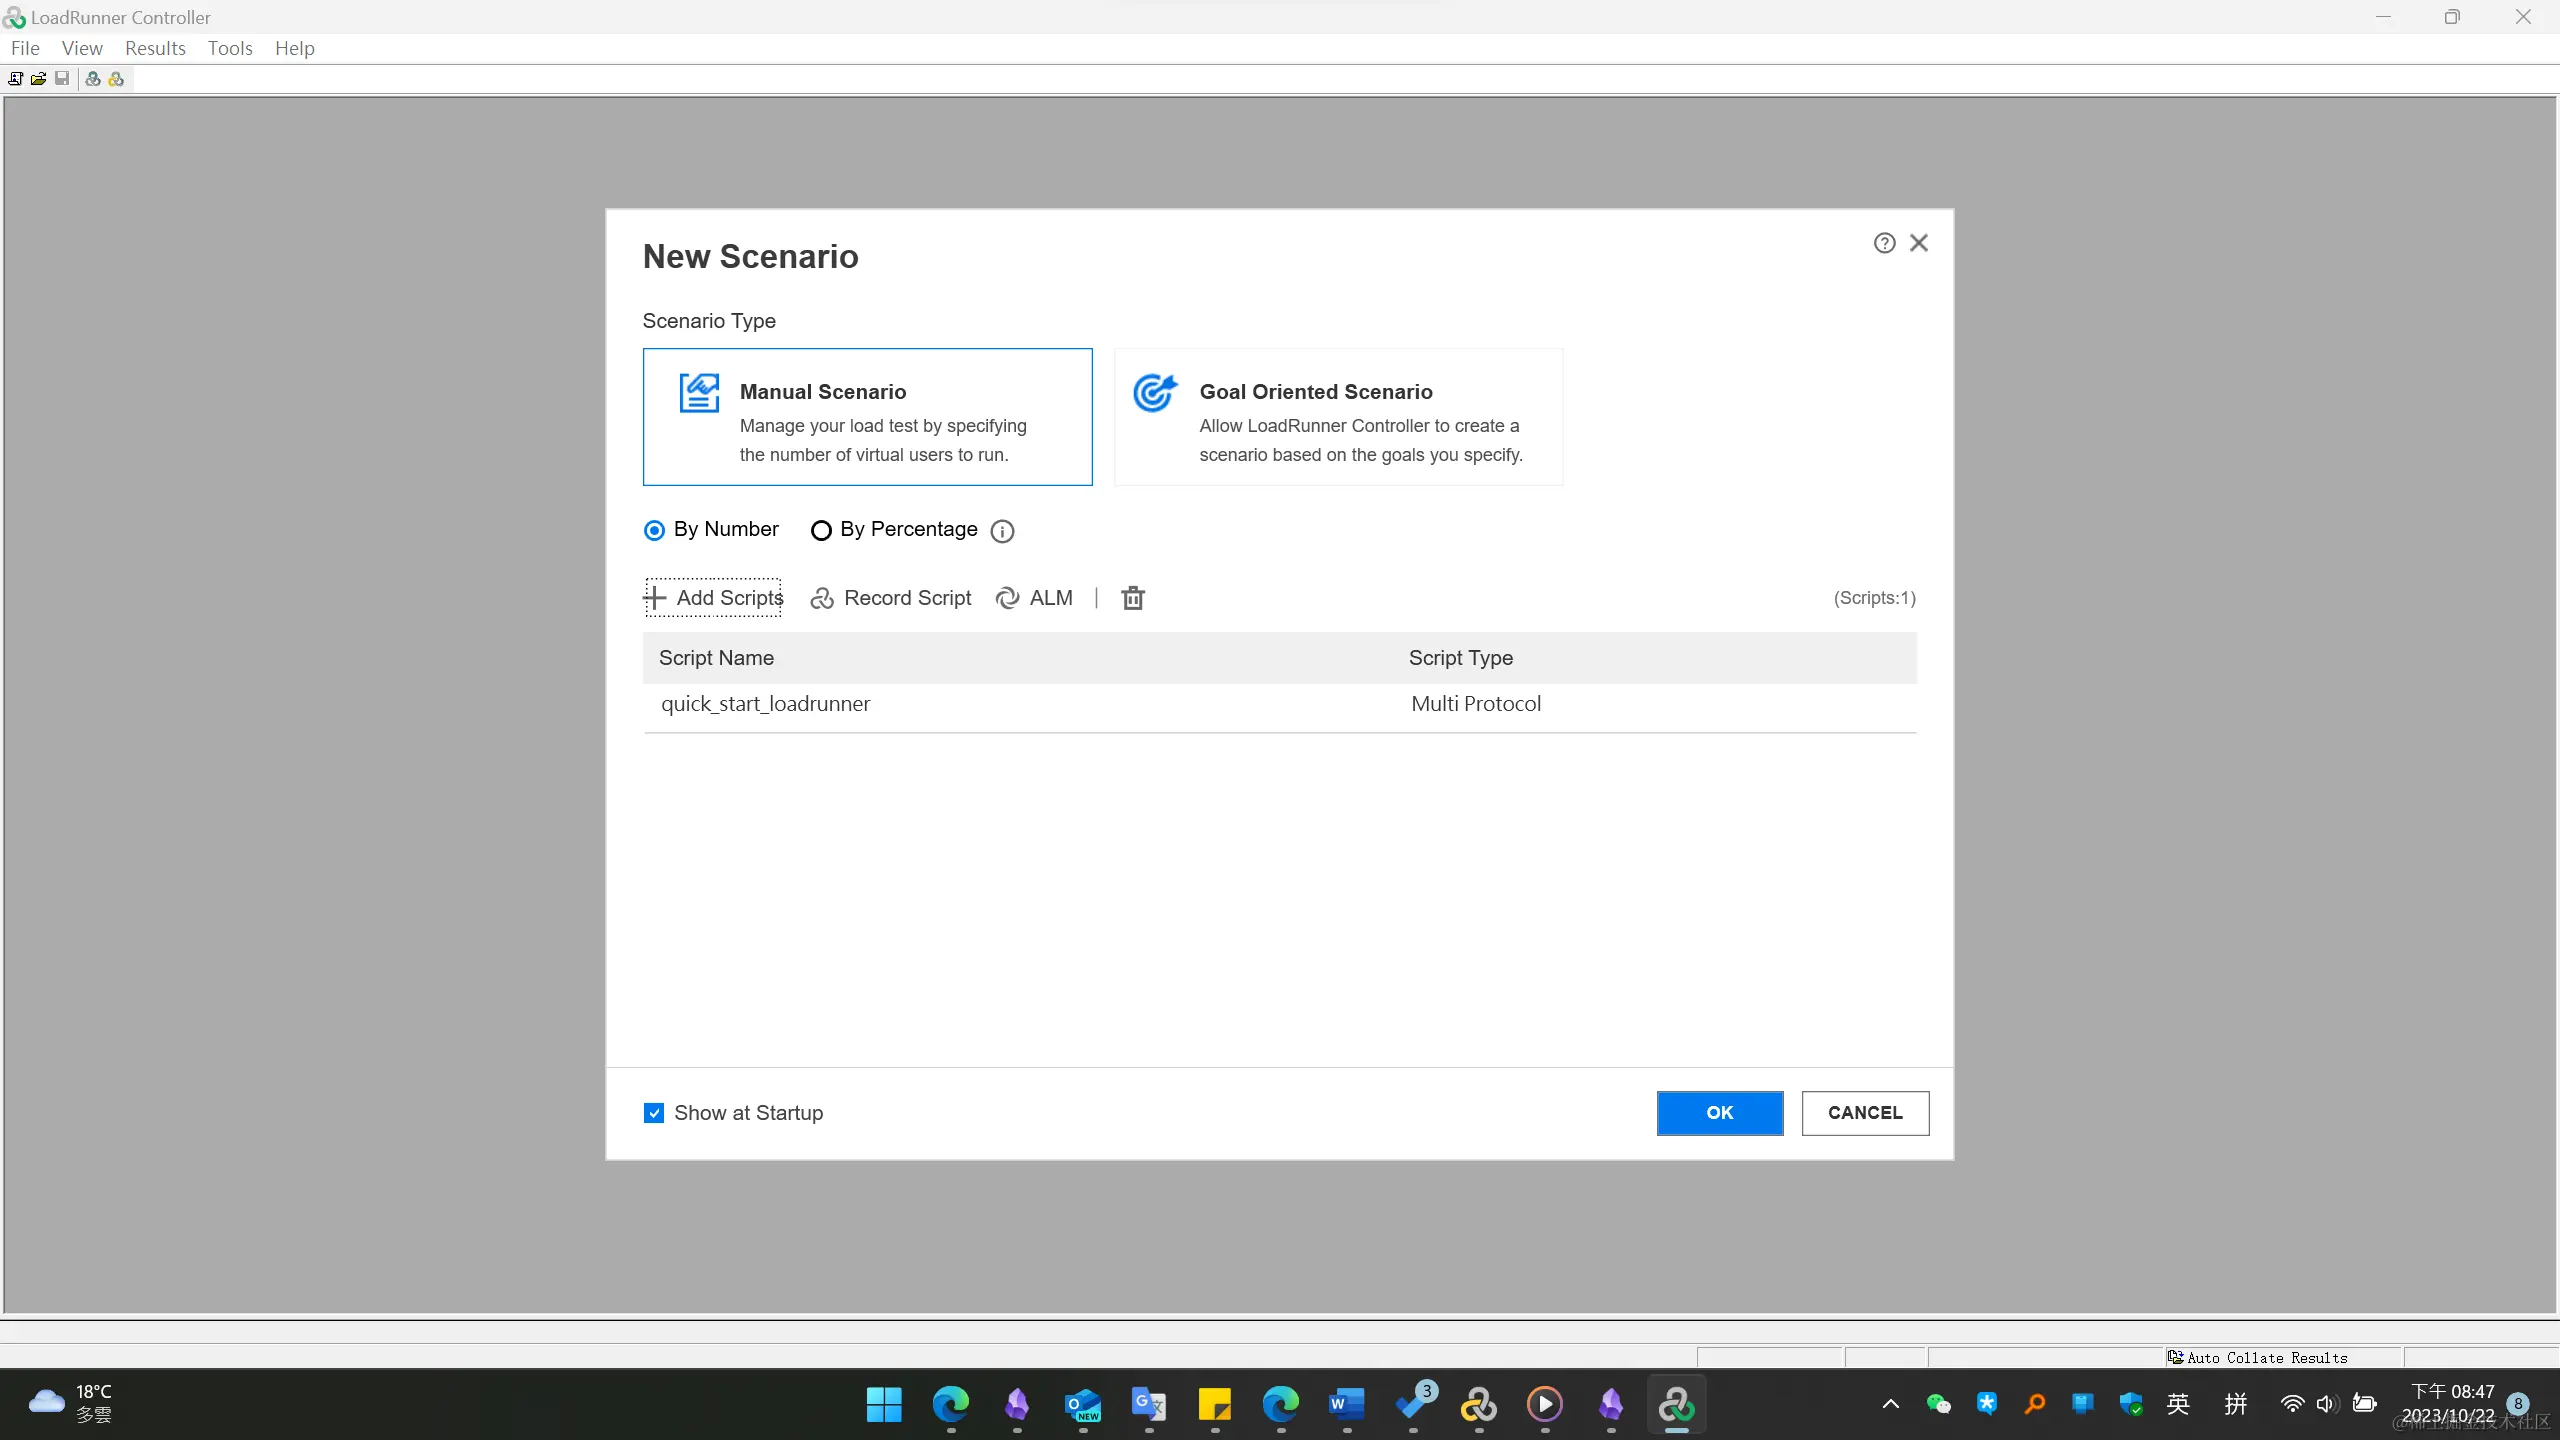
Task: Toggle Show at Startup checkbox
Action: (x=654, y=1113)
